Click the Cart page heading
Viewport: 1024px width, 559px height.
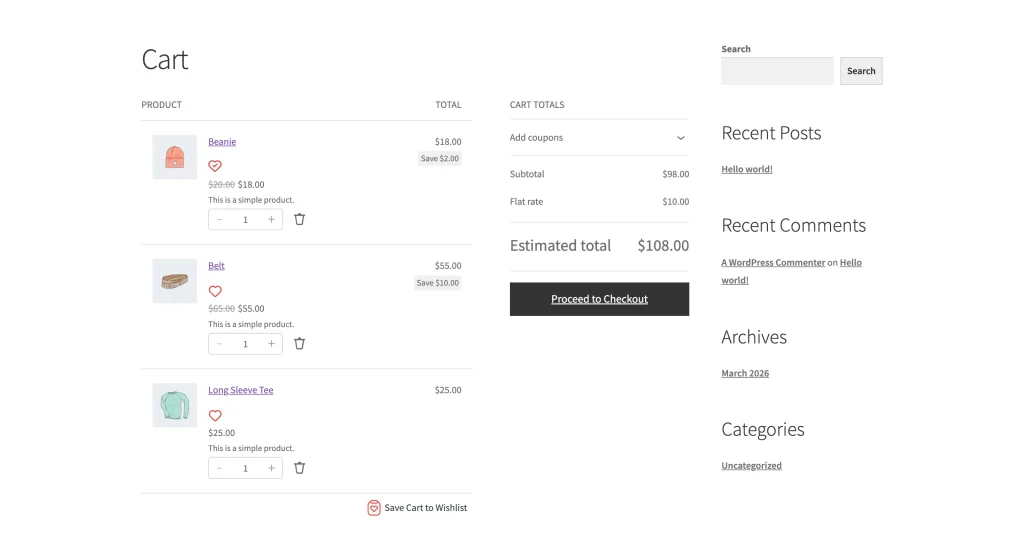point(165,59)
